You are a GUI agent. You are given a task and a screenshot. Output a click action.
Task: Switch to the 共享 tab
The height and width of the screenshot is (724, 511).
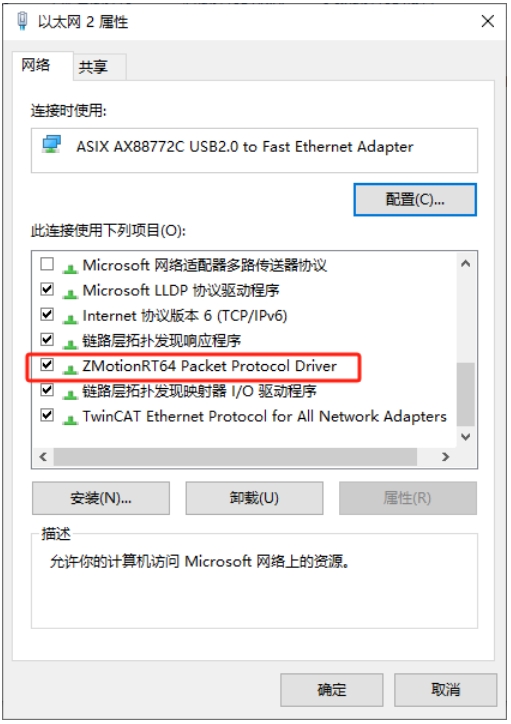tap(93, 67)
